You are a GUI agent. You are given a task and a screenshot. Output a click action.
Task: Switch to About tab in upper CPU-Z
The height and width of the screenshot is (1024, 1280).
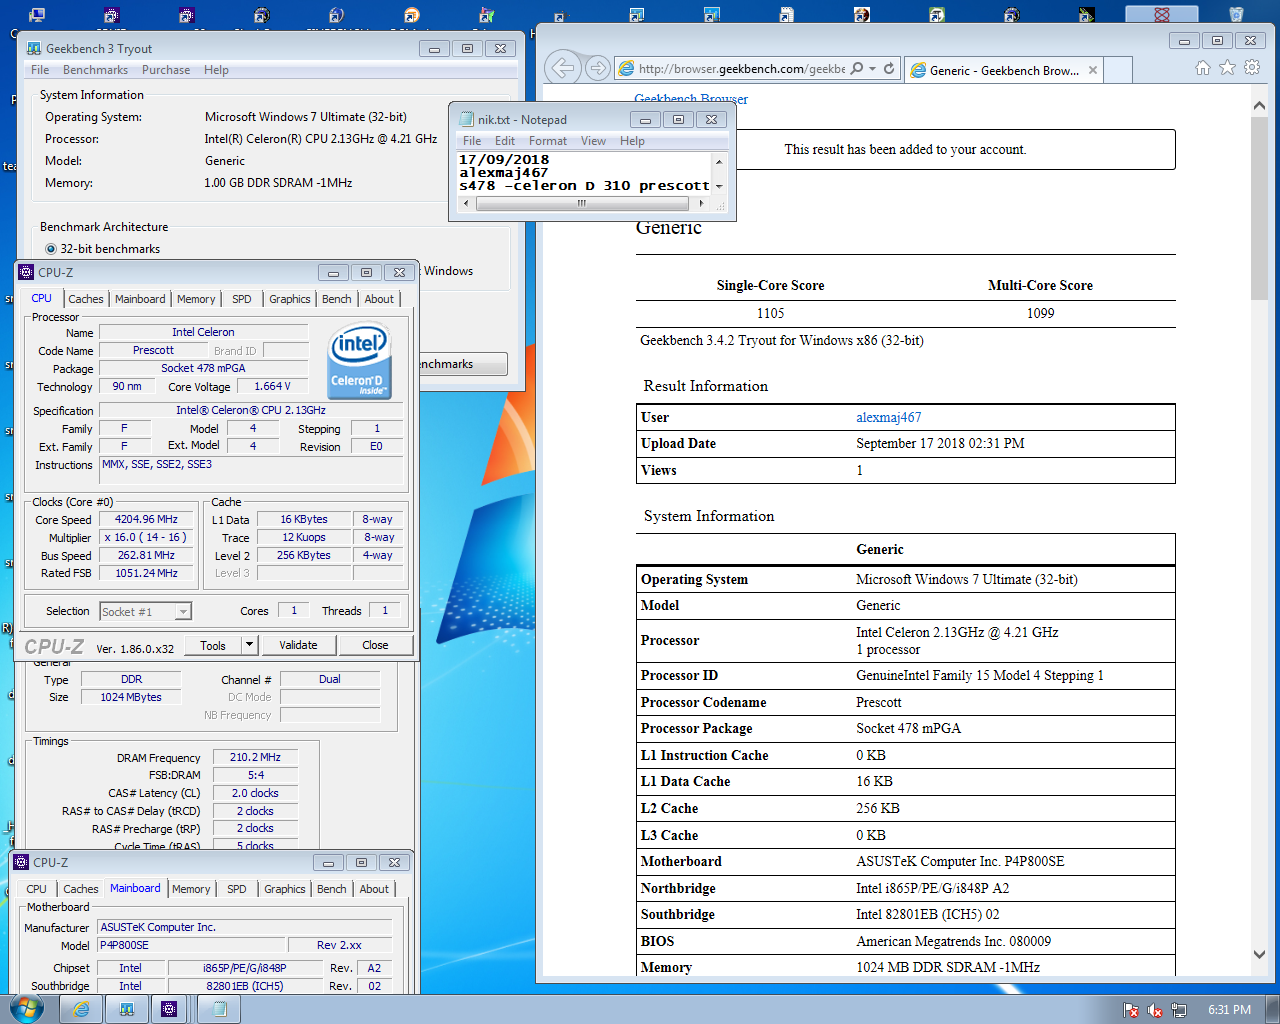click(379, 299)
